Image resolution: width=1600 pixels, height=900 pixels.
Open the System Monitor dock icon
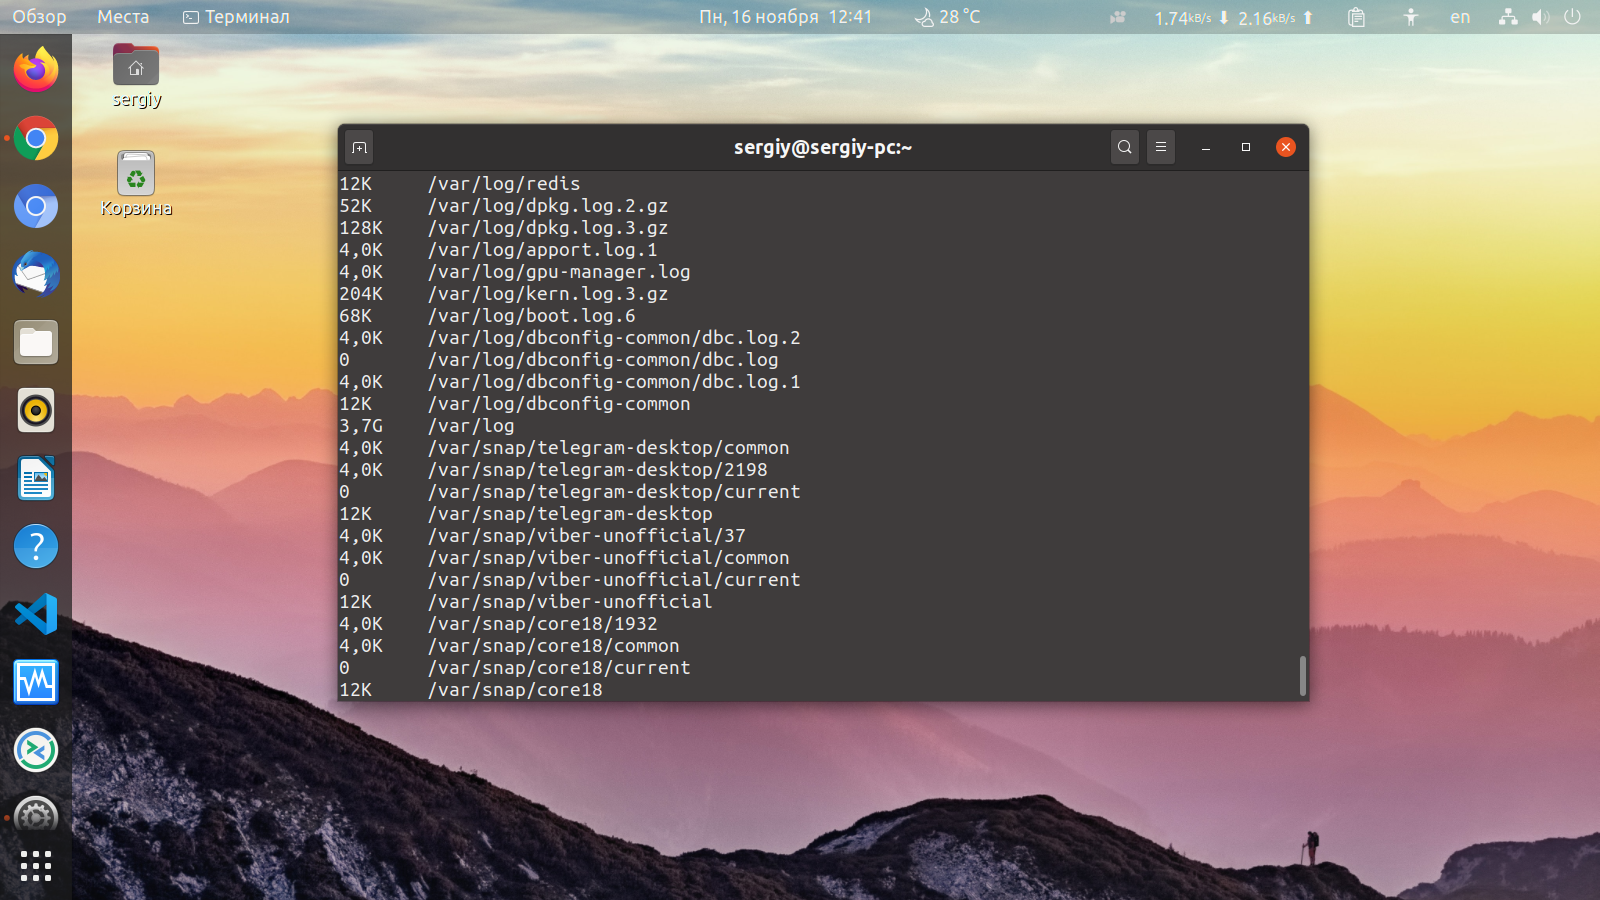pos(36,682)
